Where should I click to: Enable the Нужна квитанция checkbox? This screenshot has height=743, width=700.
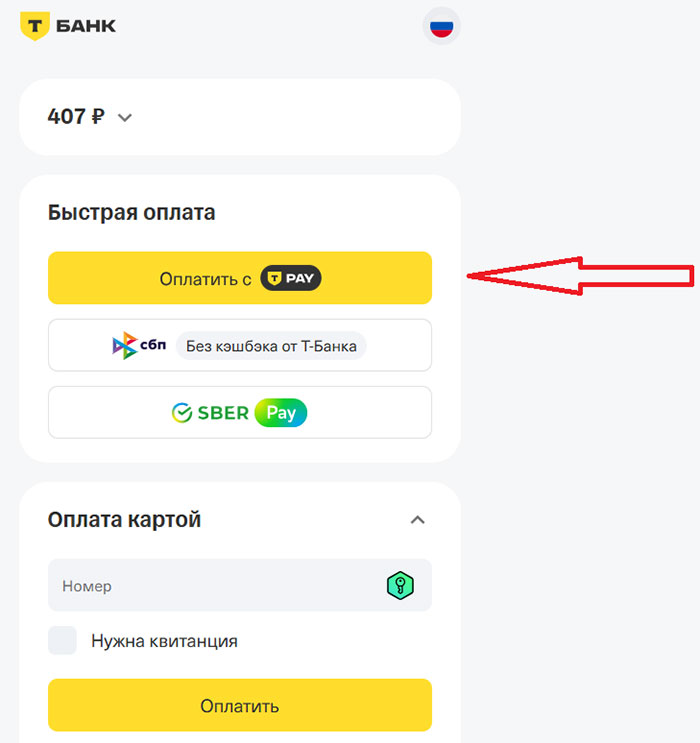click(x=63, y=641)
